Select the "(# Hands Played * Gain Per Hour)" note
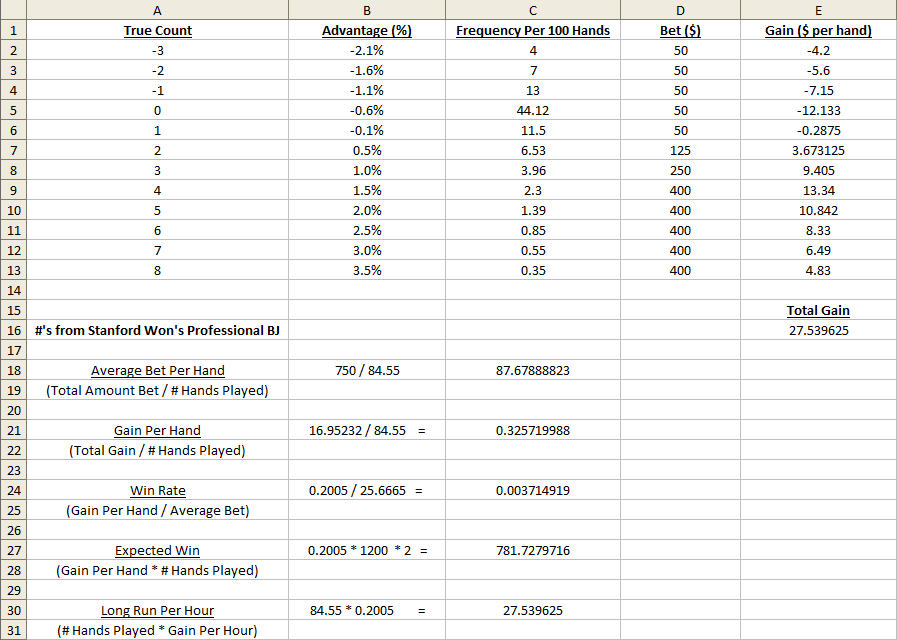The height and width of the screenshot is (640, 897). (157, 631)
